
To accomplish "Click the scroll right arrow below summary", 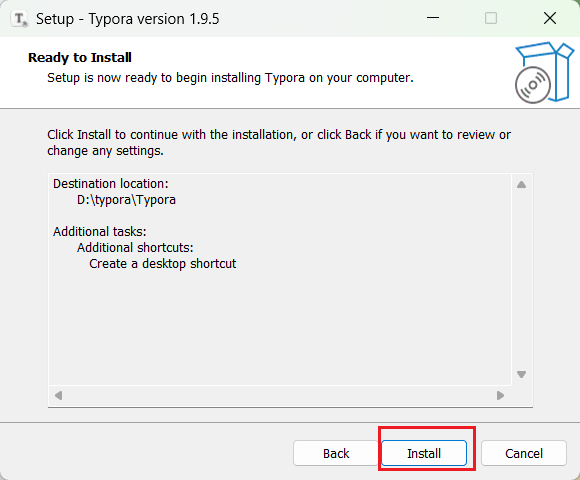I will pyautogui.click(x=500, y=396).
